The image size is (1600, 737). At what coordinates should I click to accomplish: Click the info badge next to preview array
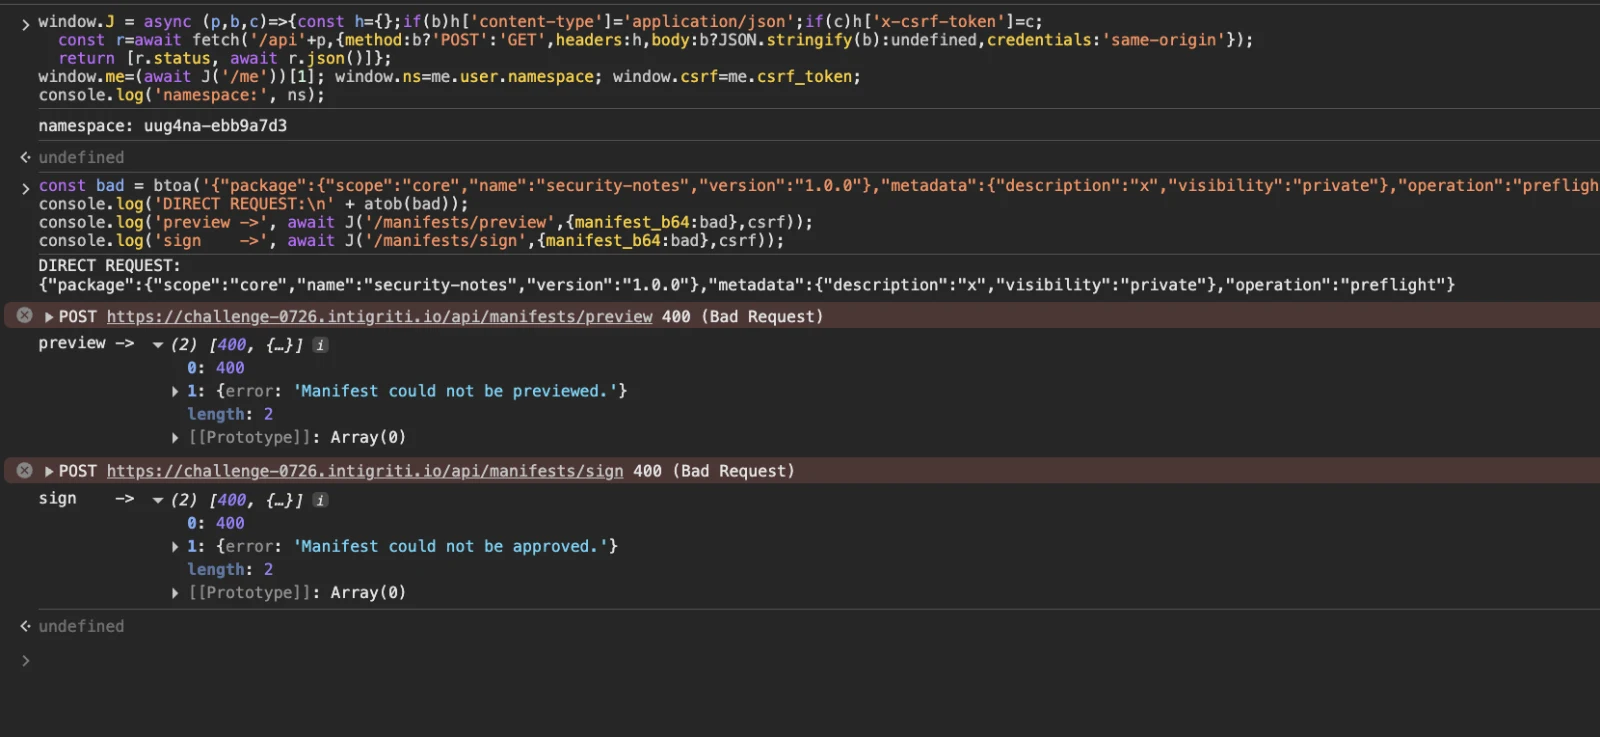[320, 345]
